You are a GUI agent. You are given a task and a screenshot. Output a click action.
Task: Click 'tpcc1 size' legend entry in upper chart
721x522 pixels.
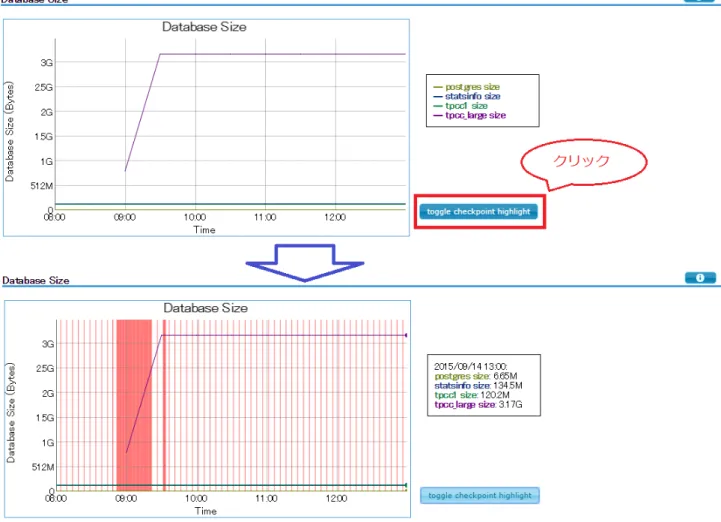tap(460, 106)
